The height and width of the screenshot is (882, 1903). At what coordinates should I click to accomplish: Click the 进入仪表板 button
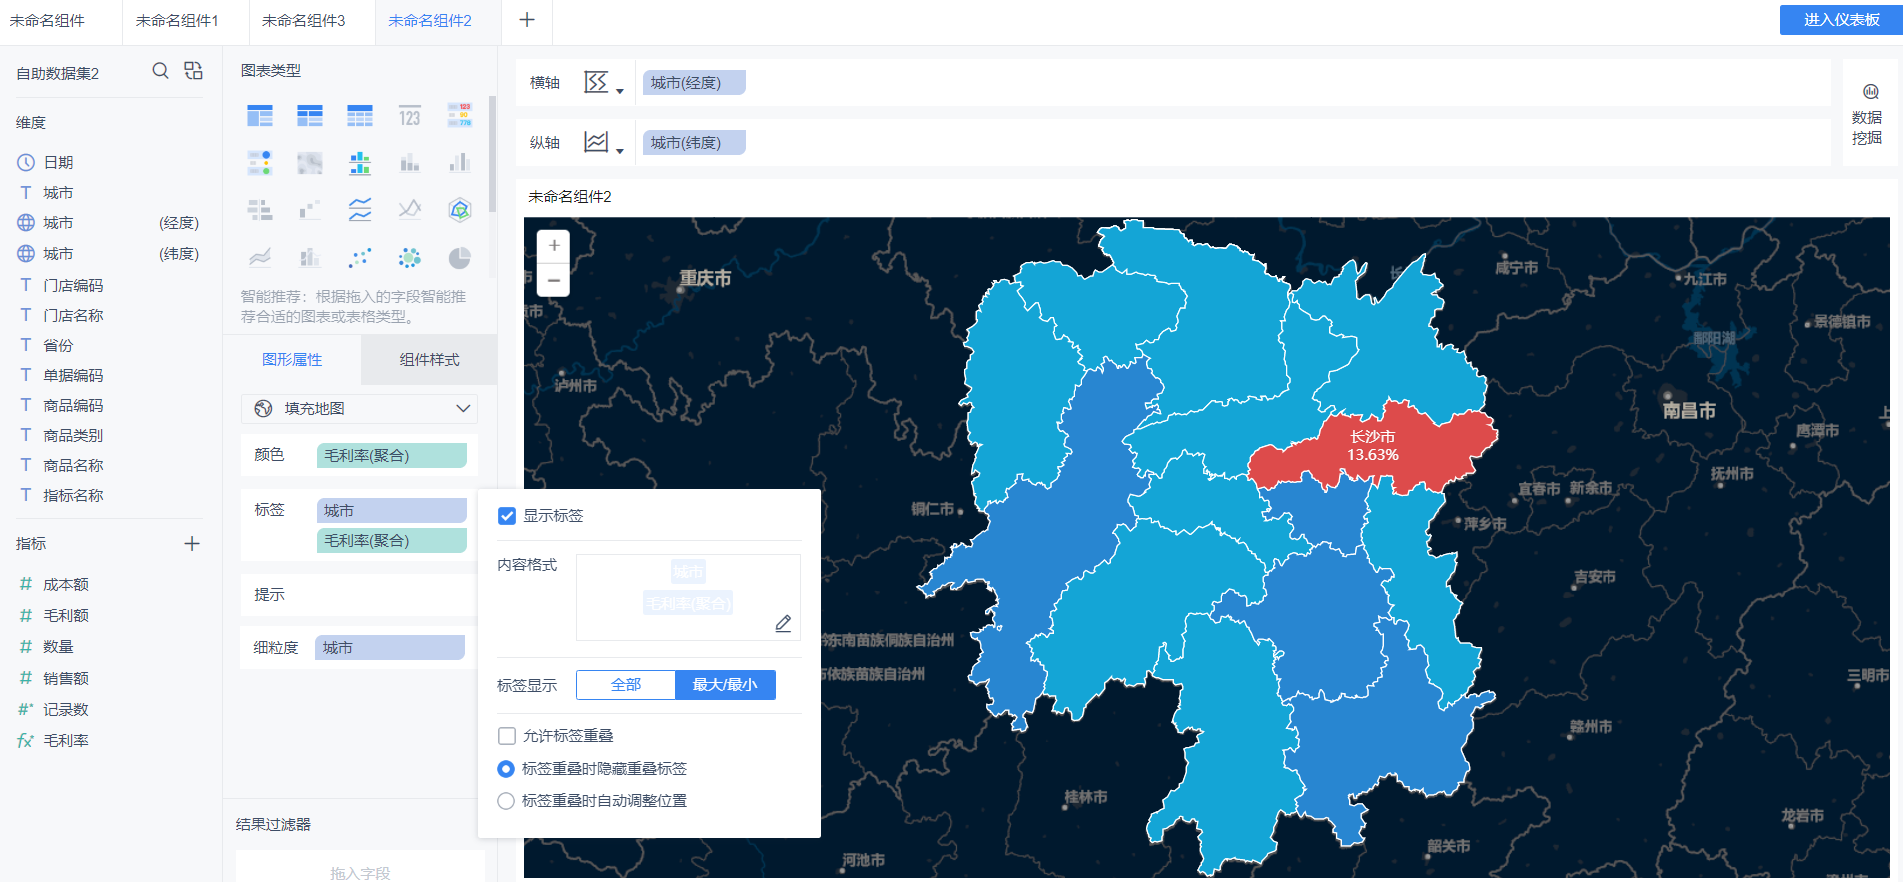point(1840,20)
